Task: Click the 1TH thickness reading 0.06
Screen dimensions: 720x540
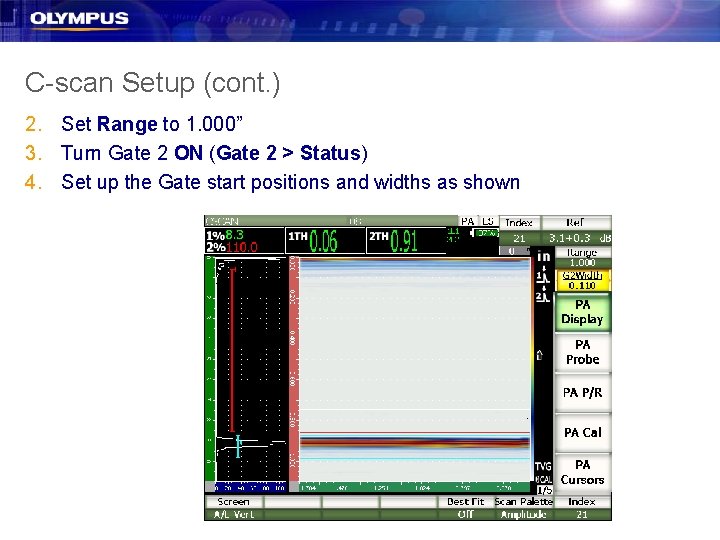Action: click(x=323, y=241)
